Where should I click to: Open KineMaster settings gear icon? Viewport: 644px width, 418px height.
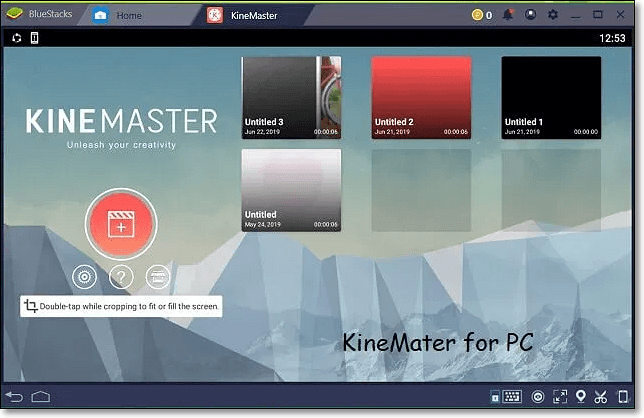tap(84, 277)
